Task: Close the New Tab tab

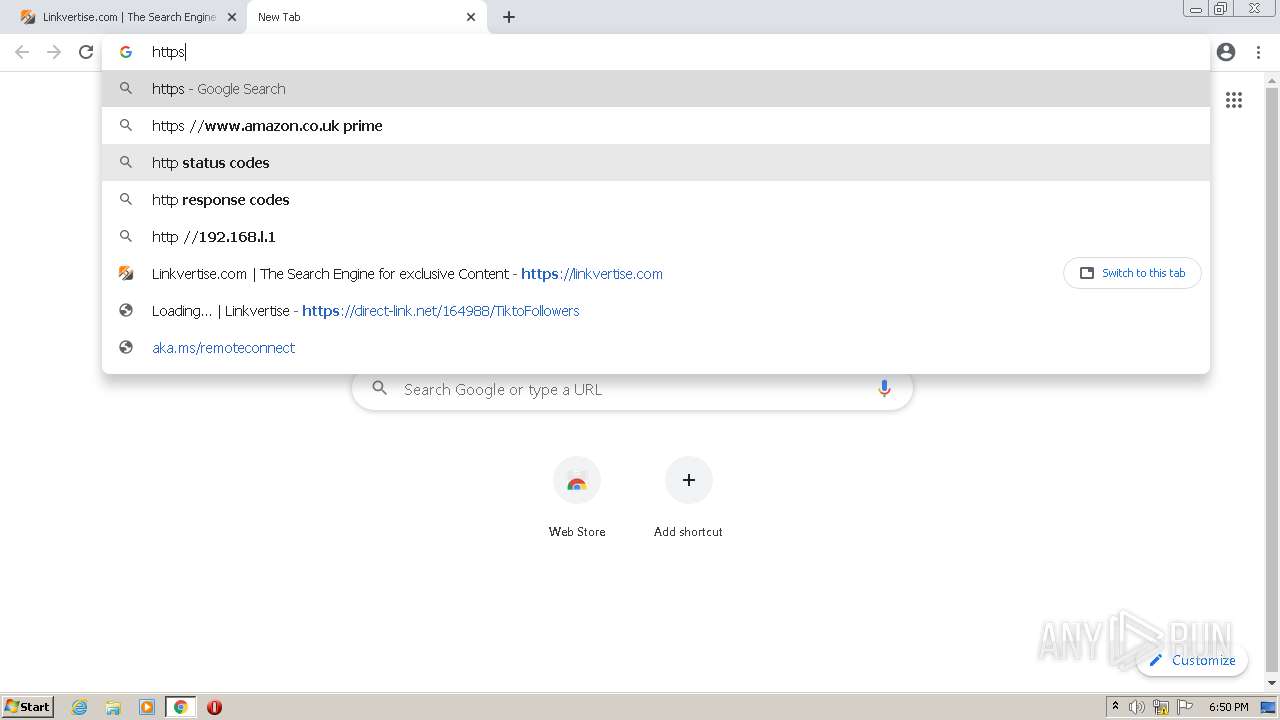Action: click(471, 17)
